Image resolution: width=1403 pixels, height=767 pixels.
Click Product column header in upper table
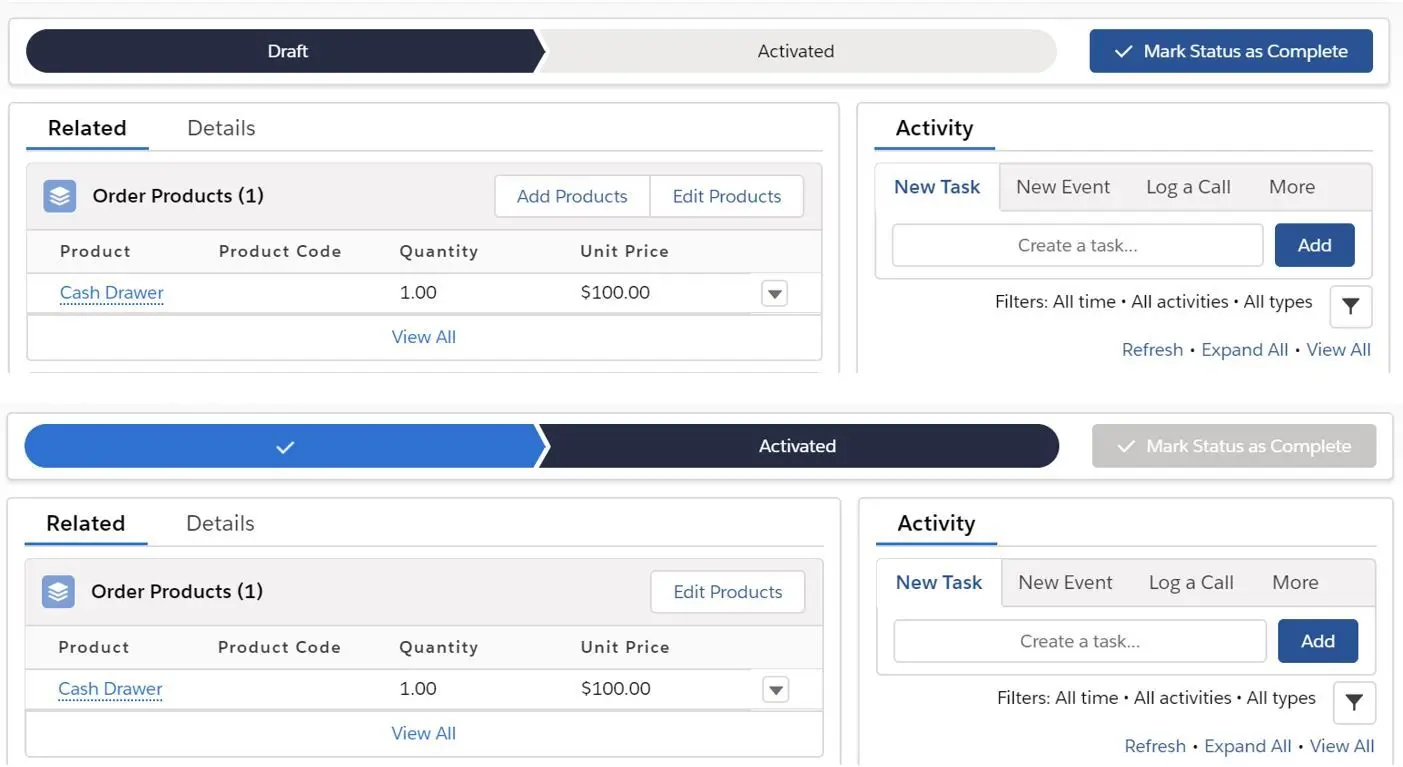(95, 251)
